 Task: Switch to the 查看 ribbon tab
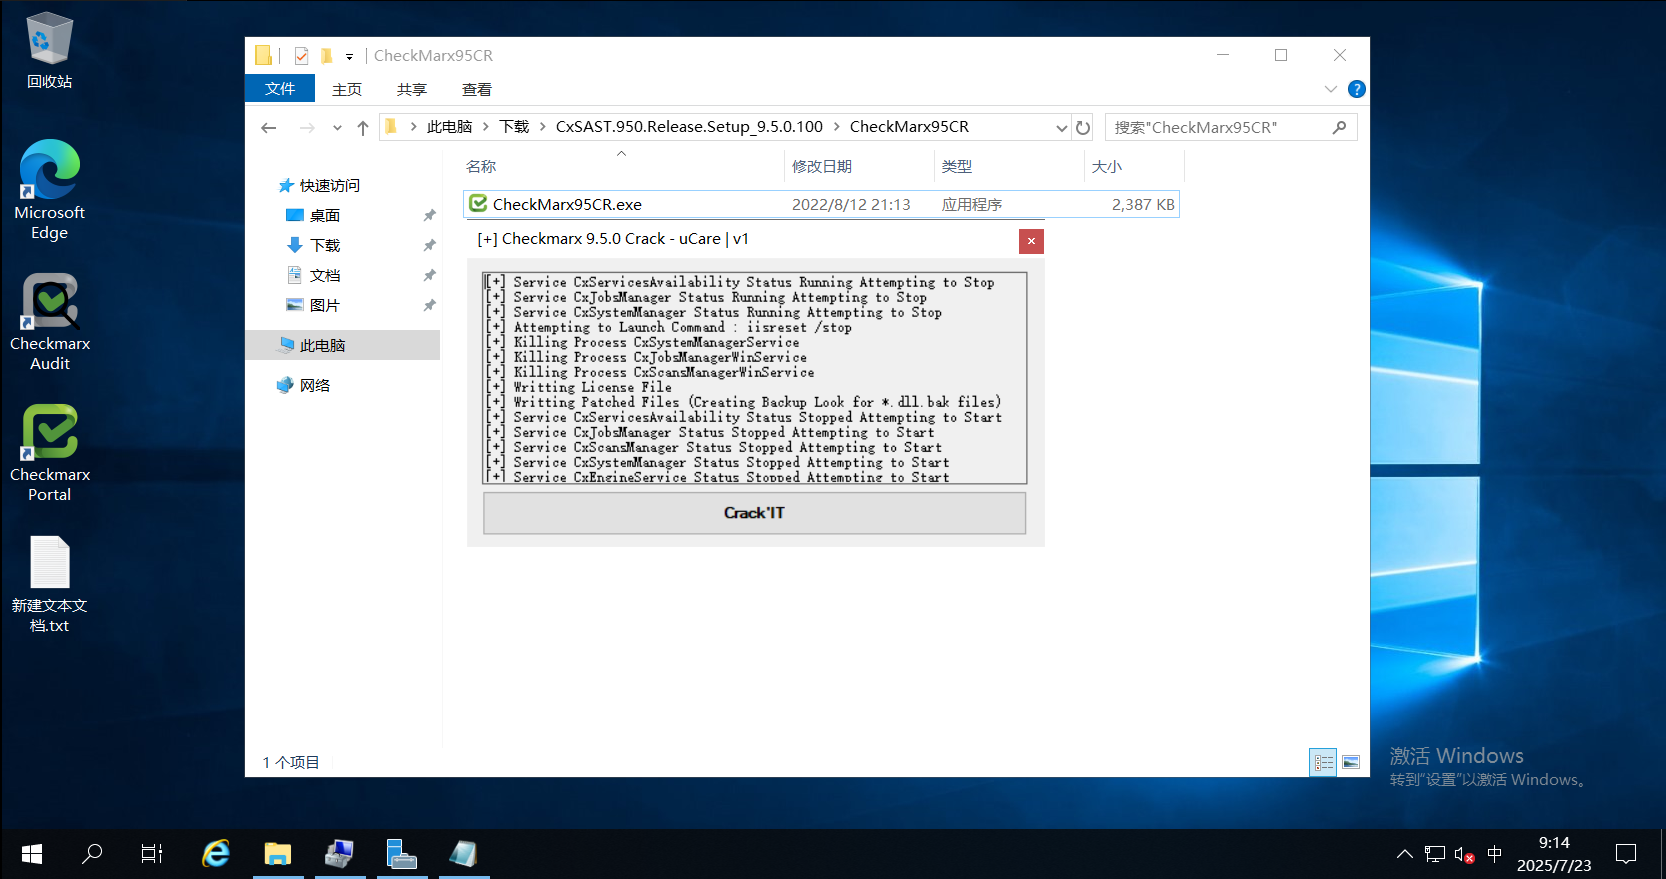click(477, 89)
